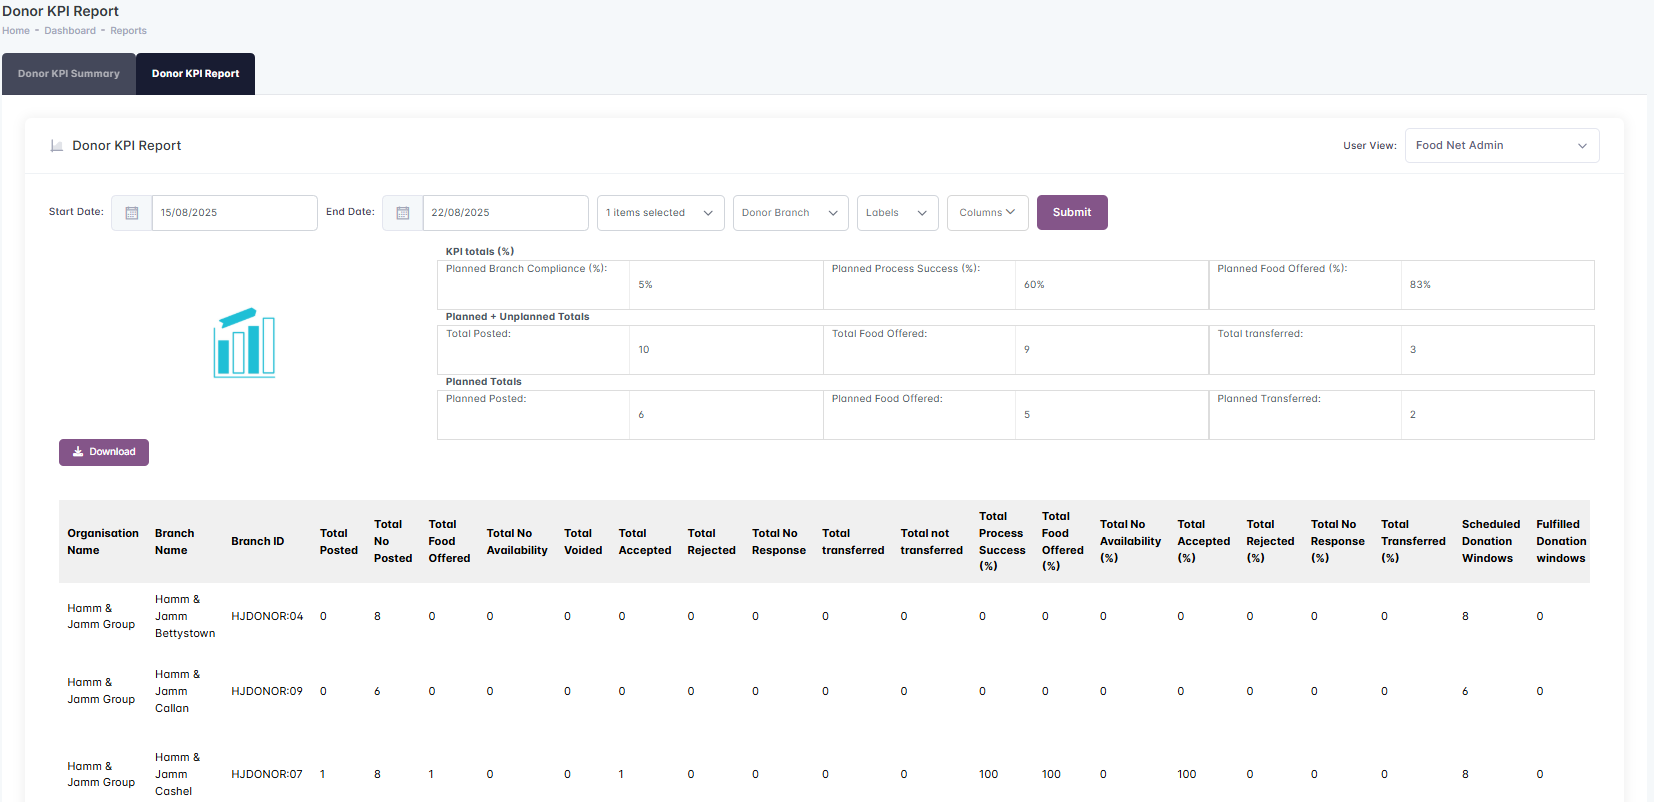Expand the Labels dropdown
Image resolution: width=1654 pixels, height=802 pixels.
(x=897, y=213)
